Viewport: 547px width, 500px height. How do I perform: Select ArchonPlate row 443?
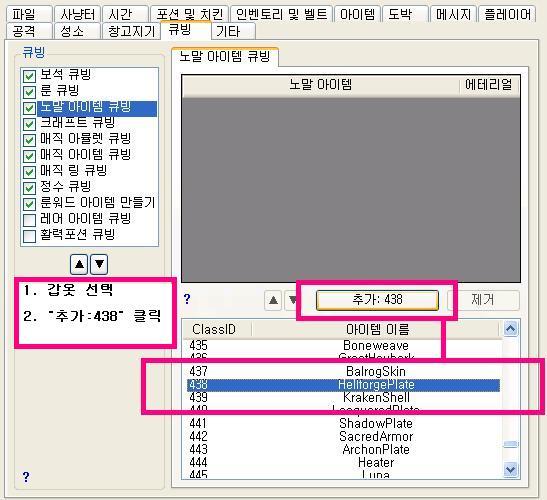[x=343, y=449]
